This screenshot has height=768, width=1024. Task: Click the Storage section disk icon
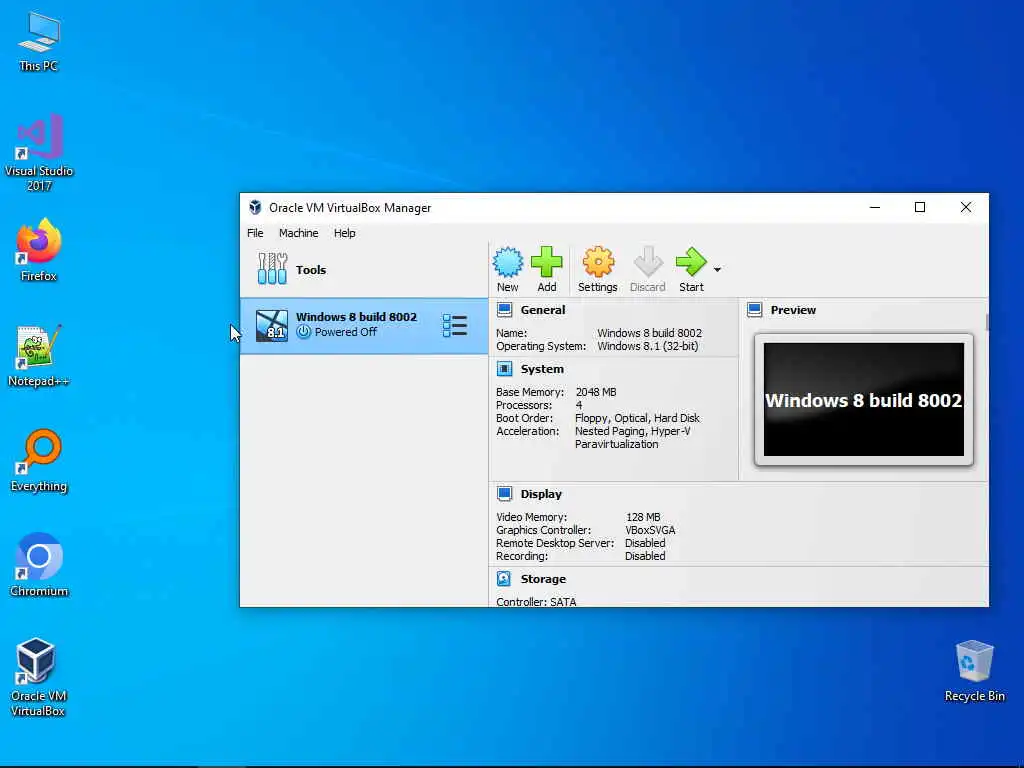click(x=504, y=579)
